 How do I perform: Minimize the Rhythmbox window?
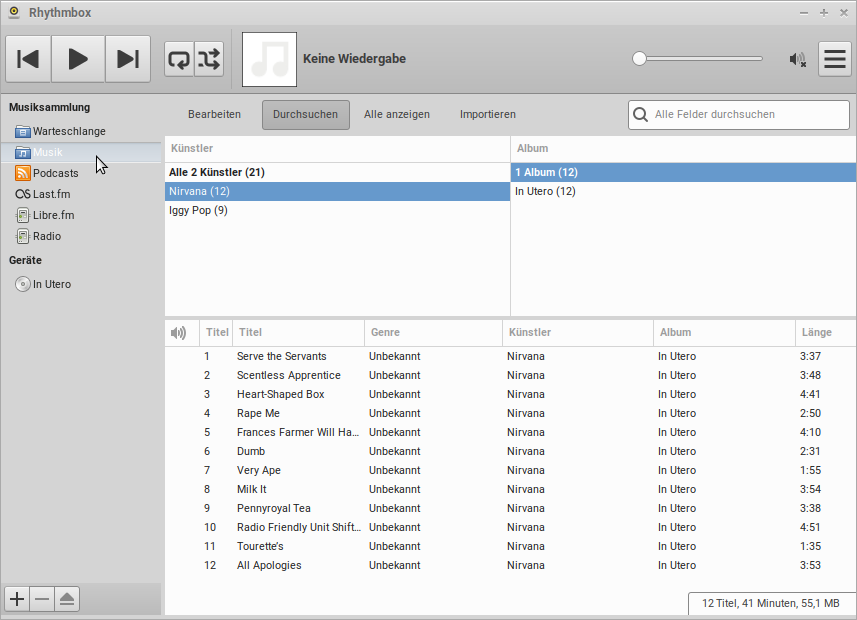tap(803, 13)
